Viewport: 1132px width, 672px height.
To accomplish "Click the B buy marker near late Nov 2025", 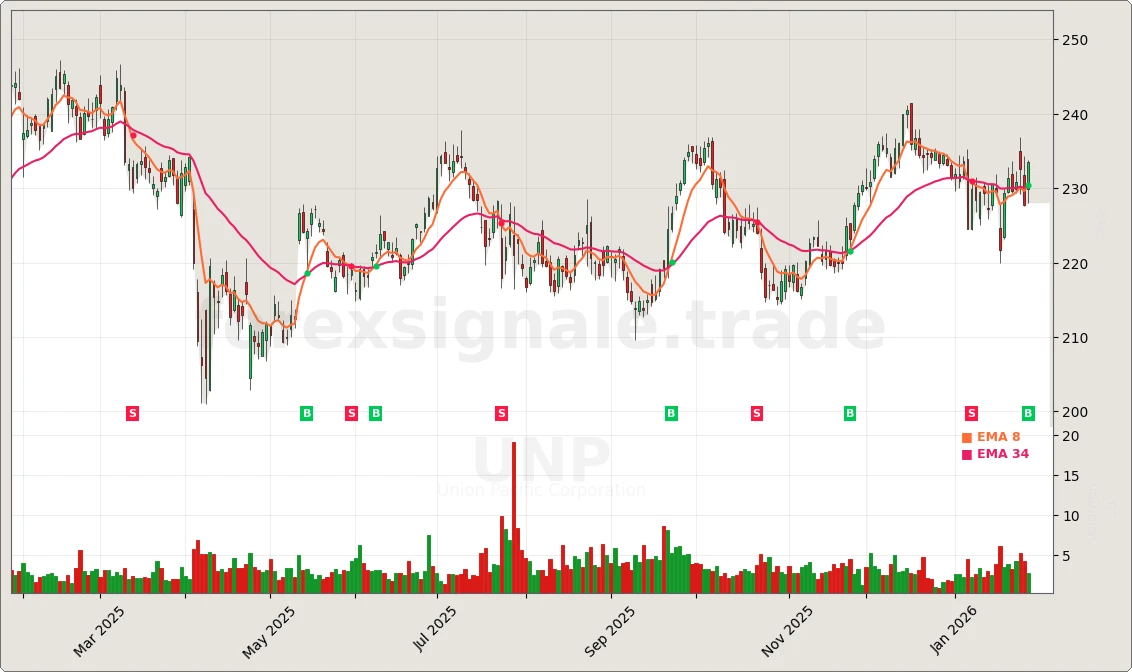I will point(848,412).
